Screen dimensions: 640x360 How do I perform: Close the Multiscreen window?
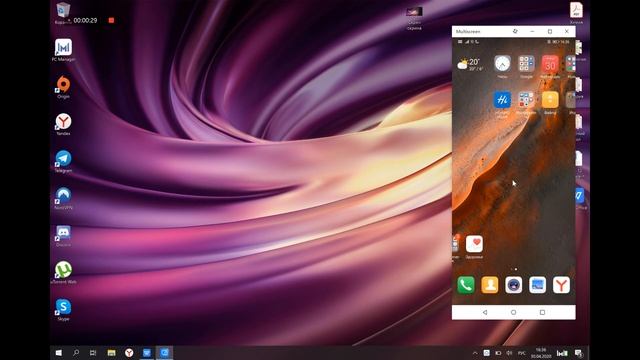click(x=567, y=31)
